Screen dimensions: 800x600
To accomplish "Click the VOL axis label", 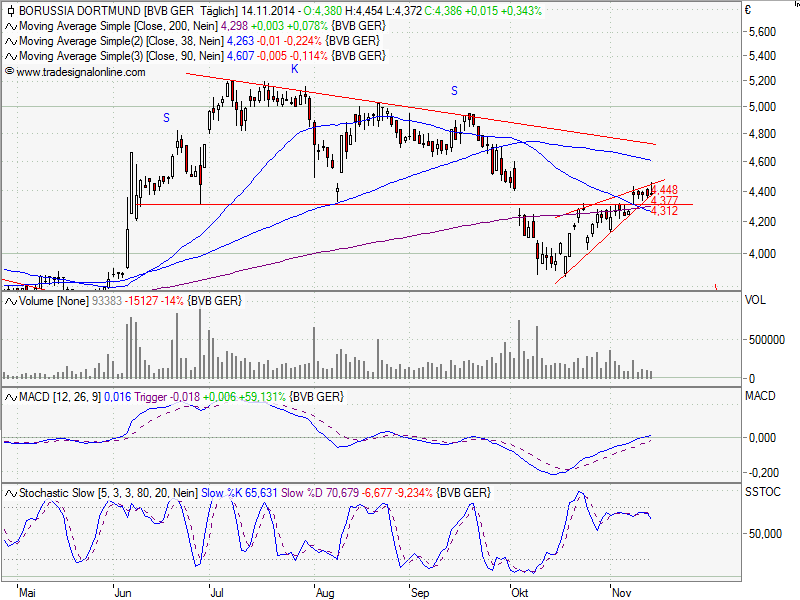I will [755, 300].
